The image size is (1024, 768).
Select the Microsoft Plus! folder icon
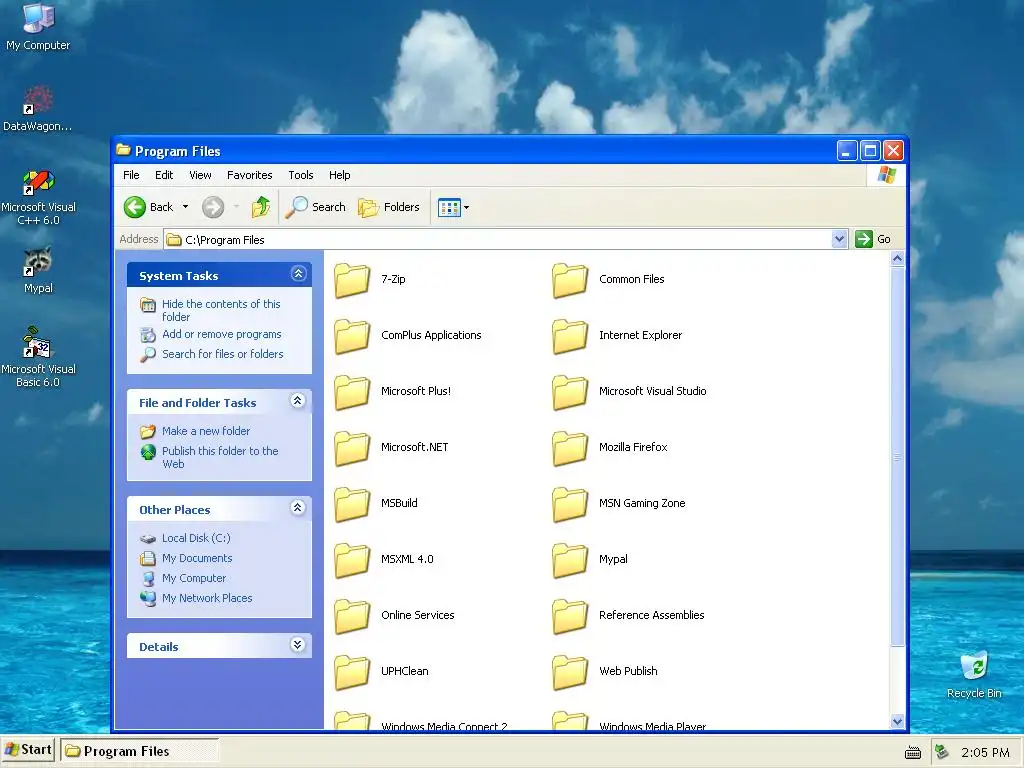pyautogui.click(x=352, y=392)
